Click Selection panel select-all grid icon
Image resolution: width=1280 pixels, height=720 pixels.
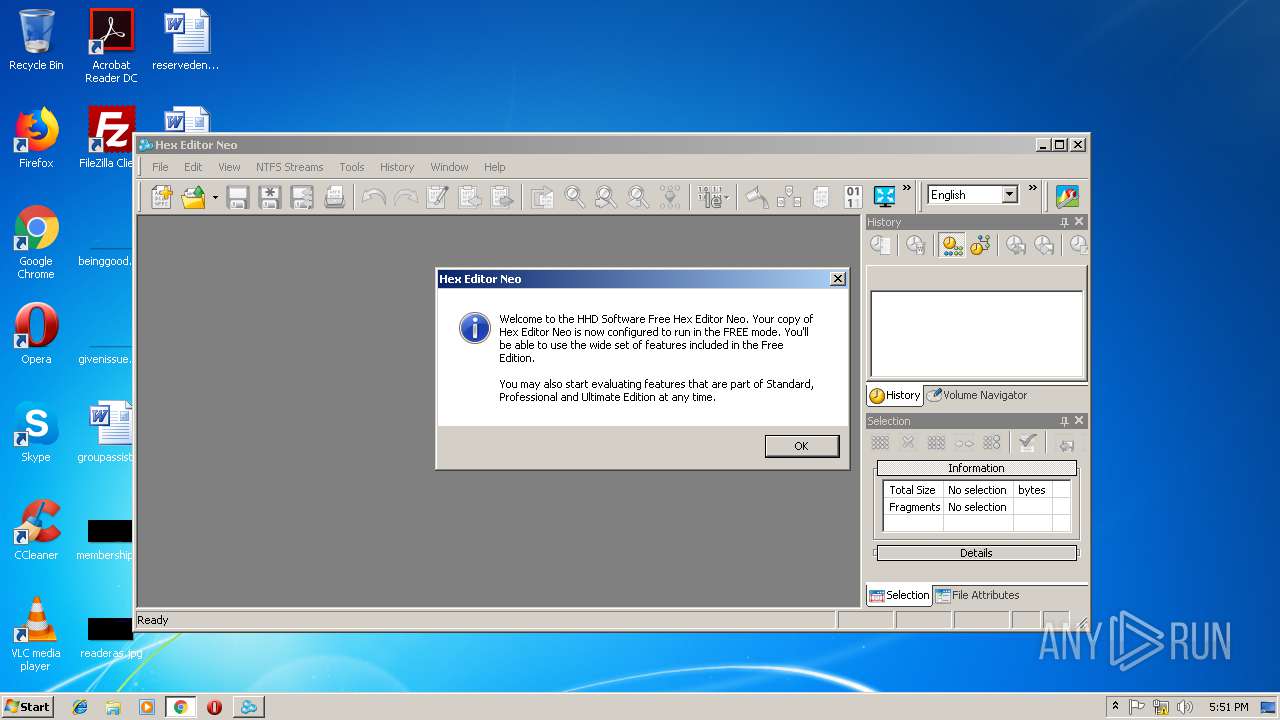click(x=880, y=443)
